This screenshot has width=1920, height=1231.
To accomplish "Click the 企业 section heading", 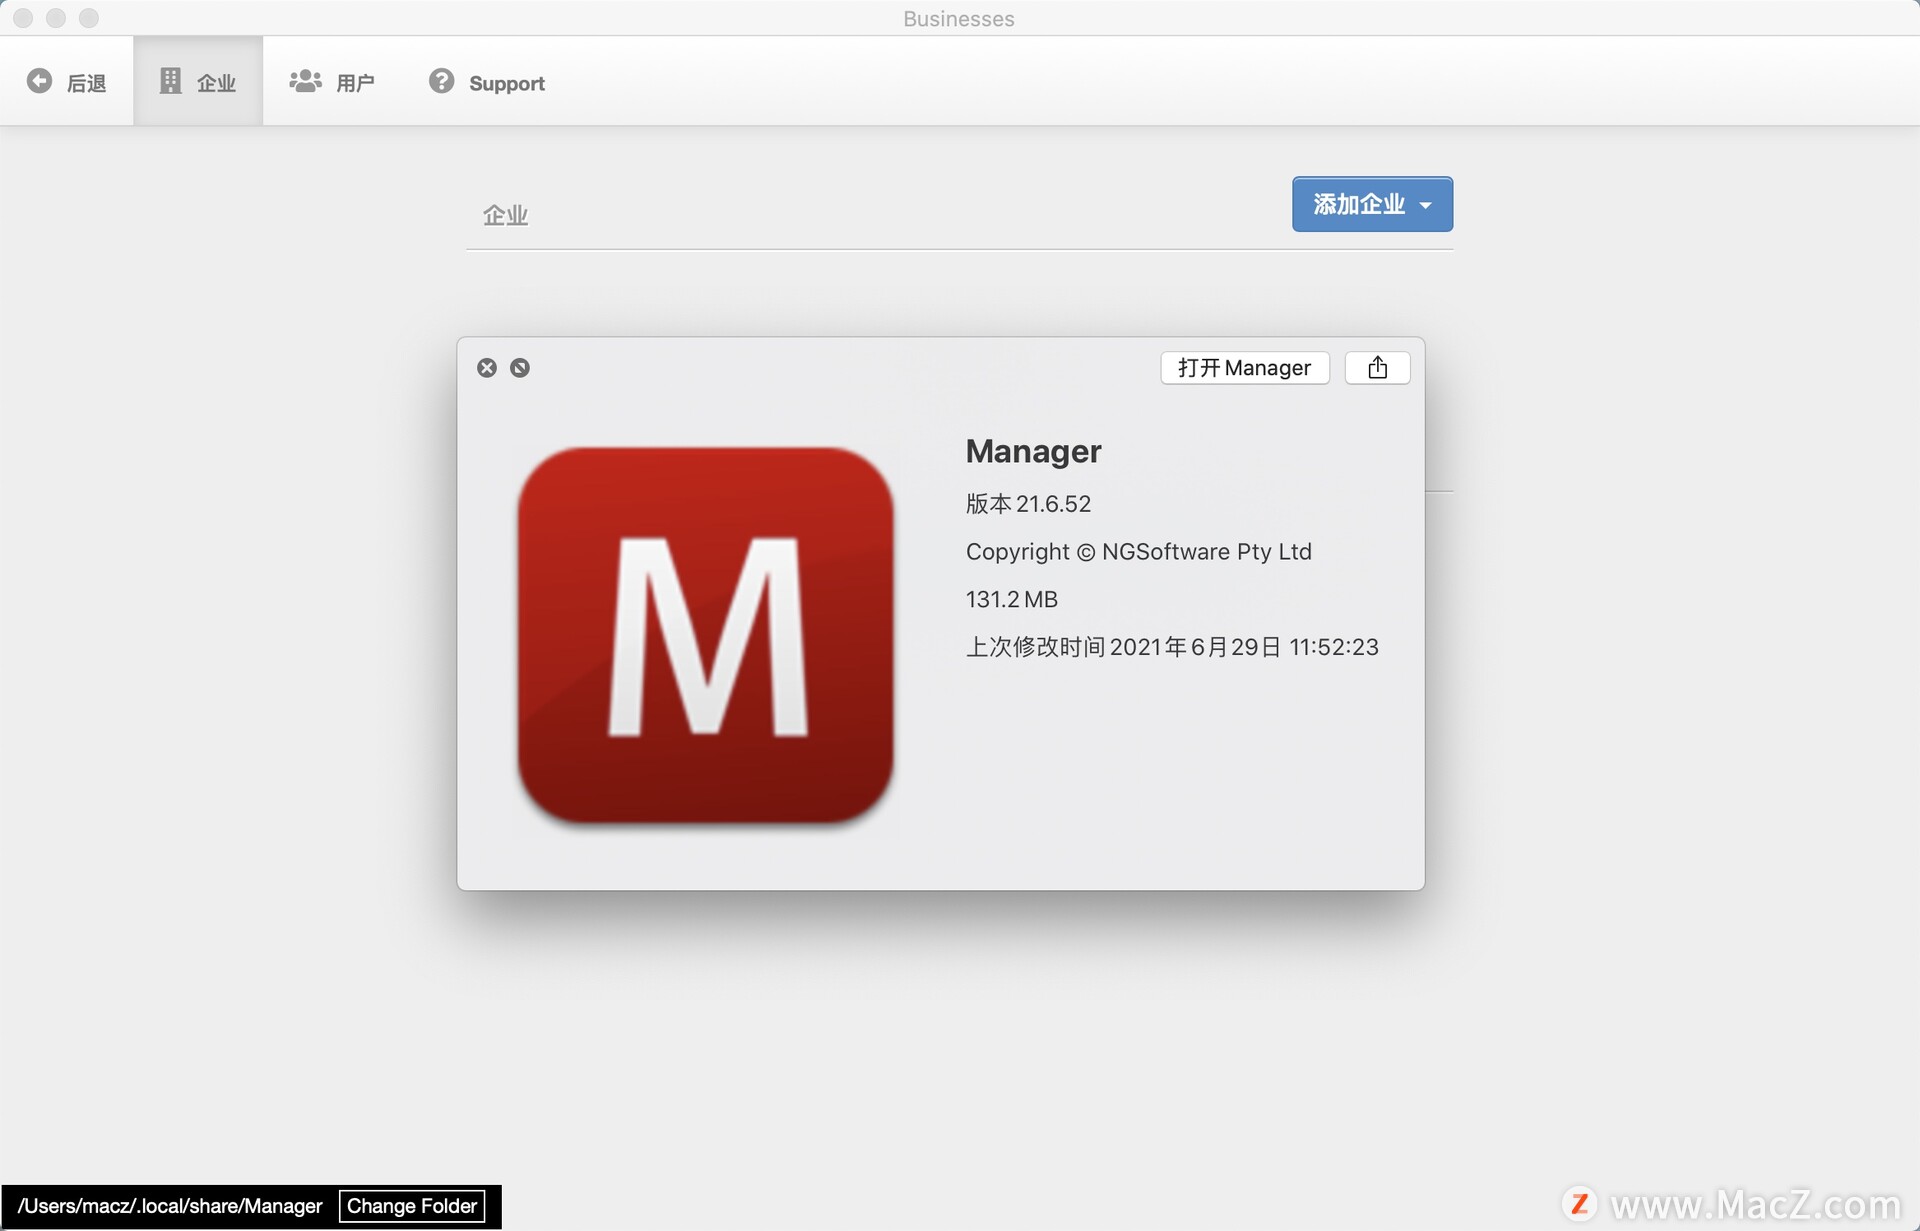I will pyautogui.click(x=505, y=215).
